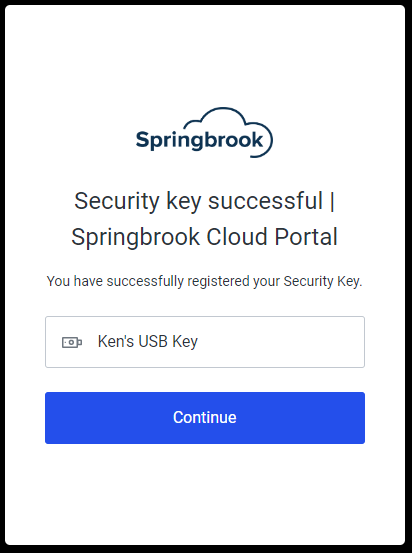
Task: Click the USB security key icon
Action: (x=72, y=342)
